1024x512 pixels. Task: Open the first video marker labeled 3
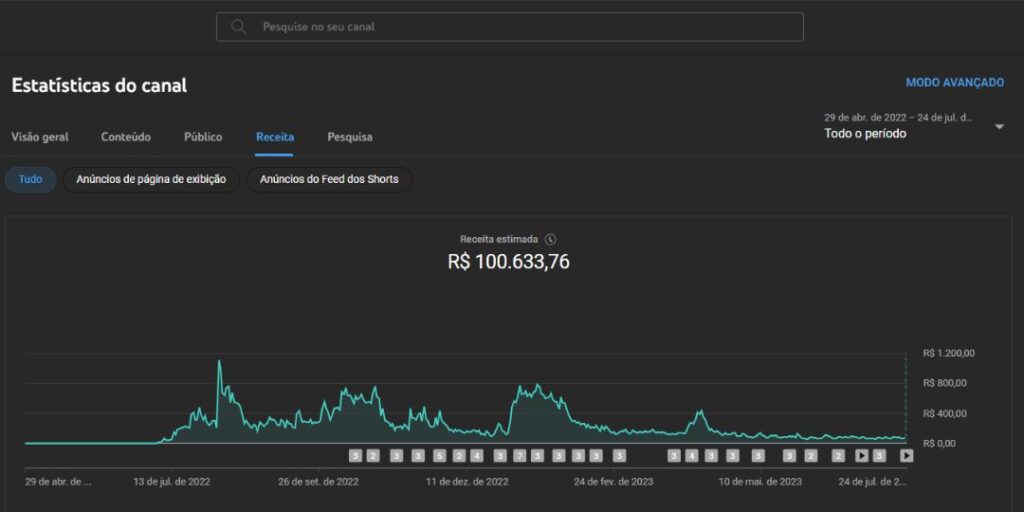coord(355,456)
